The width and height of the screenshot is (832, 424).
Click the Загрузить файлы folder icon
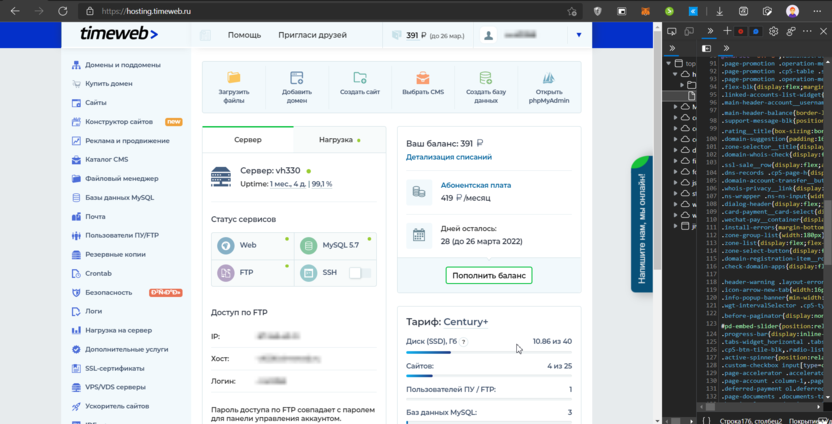(x=233, y=78)
